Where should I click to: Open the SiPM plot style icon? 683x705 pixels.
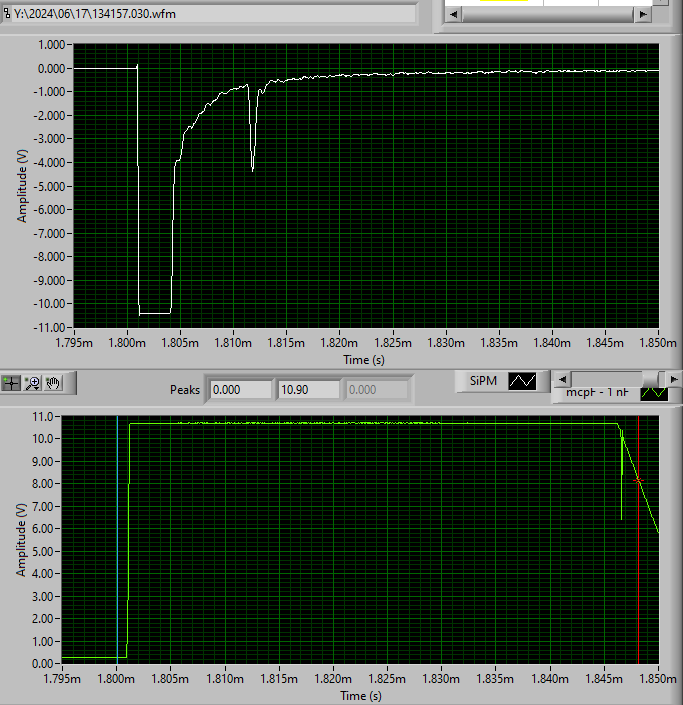tap(522, 381)
